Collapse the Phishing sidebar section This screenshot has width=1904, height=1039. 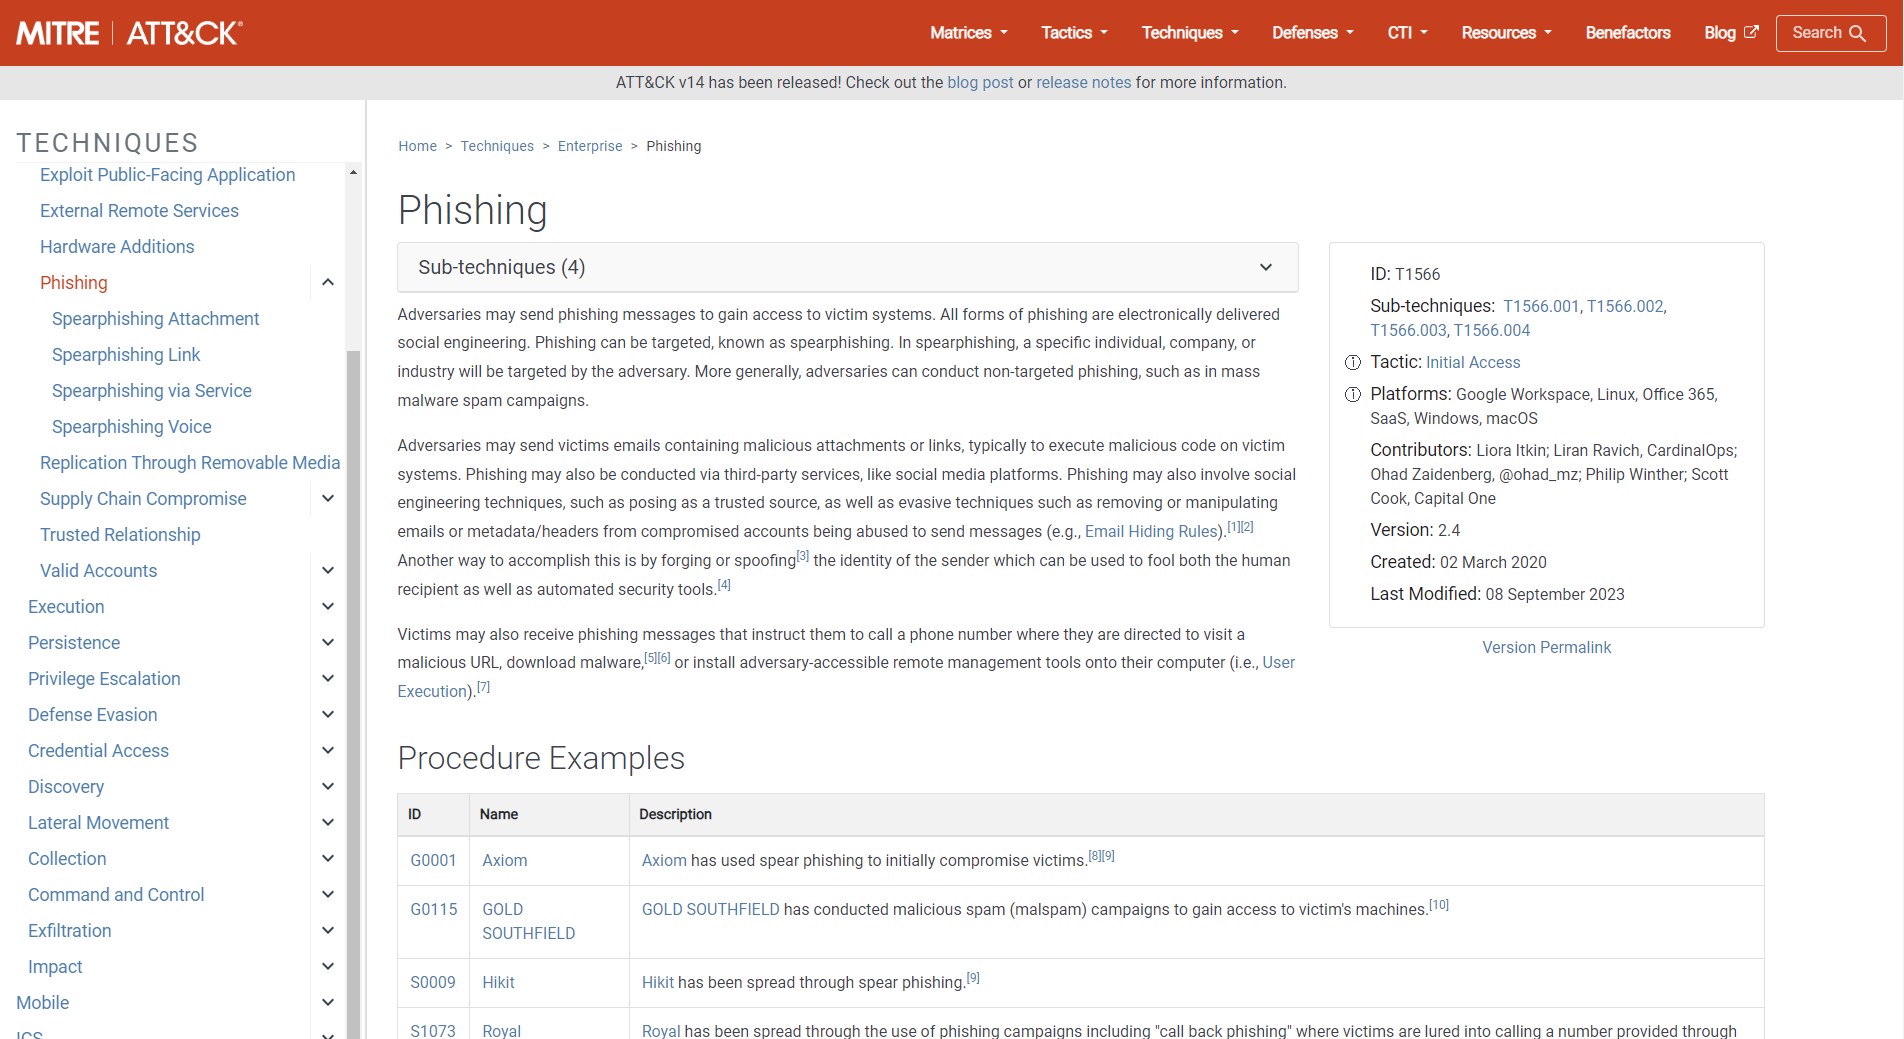pos(328,283)
